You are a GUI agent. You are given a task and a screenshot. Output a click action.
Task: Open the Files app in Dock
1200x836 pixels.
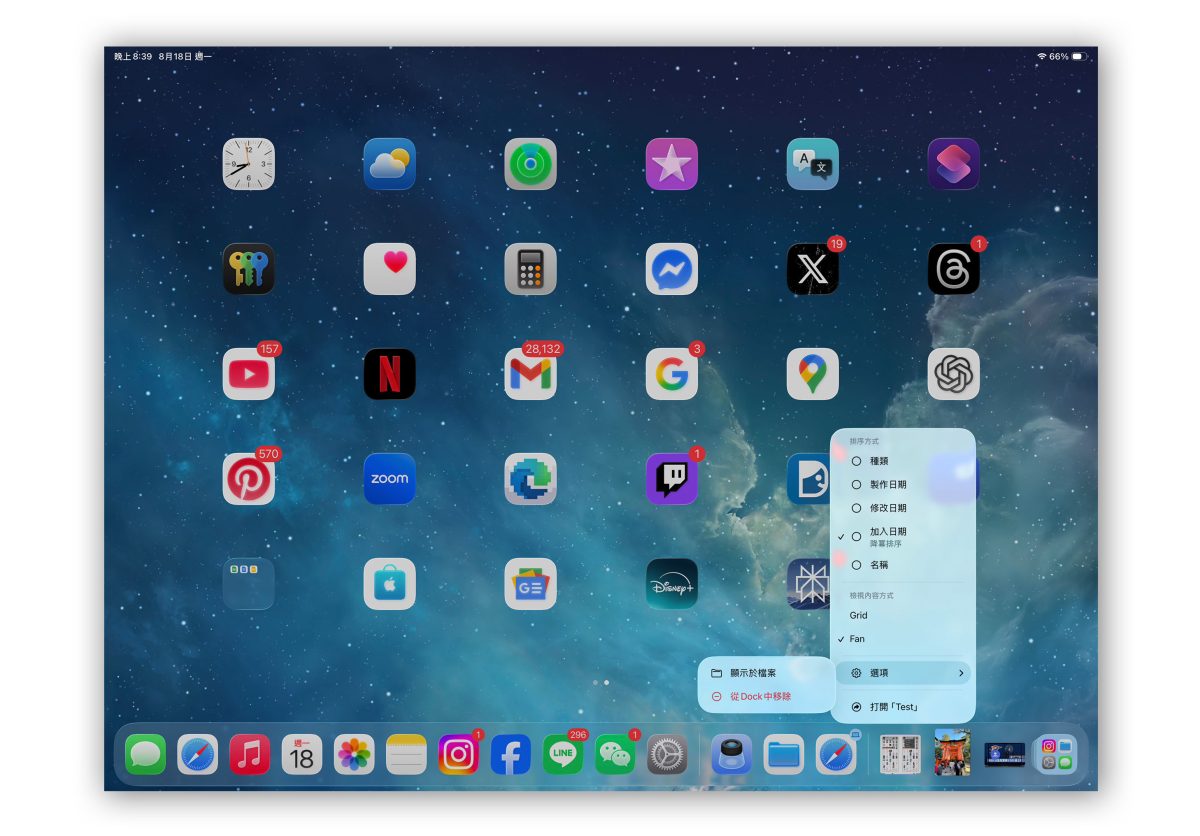coord(784,755)
